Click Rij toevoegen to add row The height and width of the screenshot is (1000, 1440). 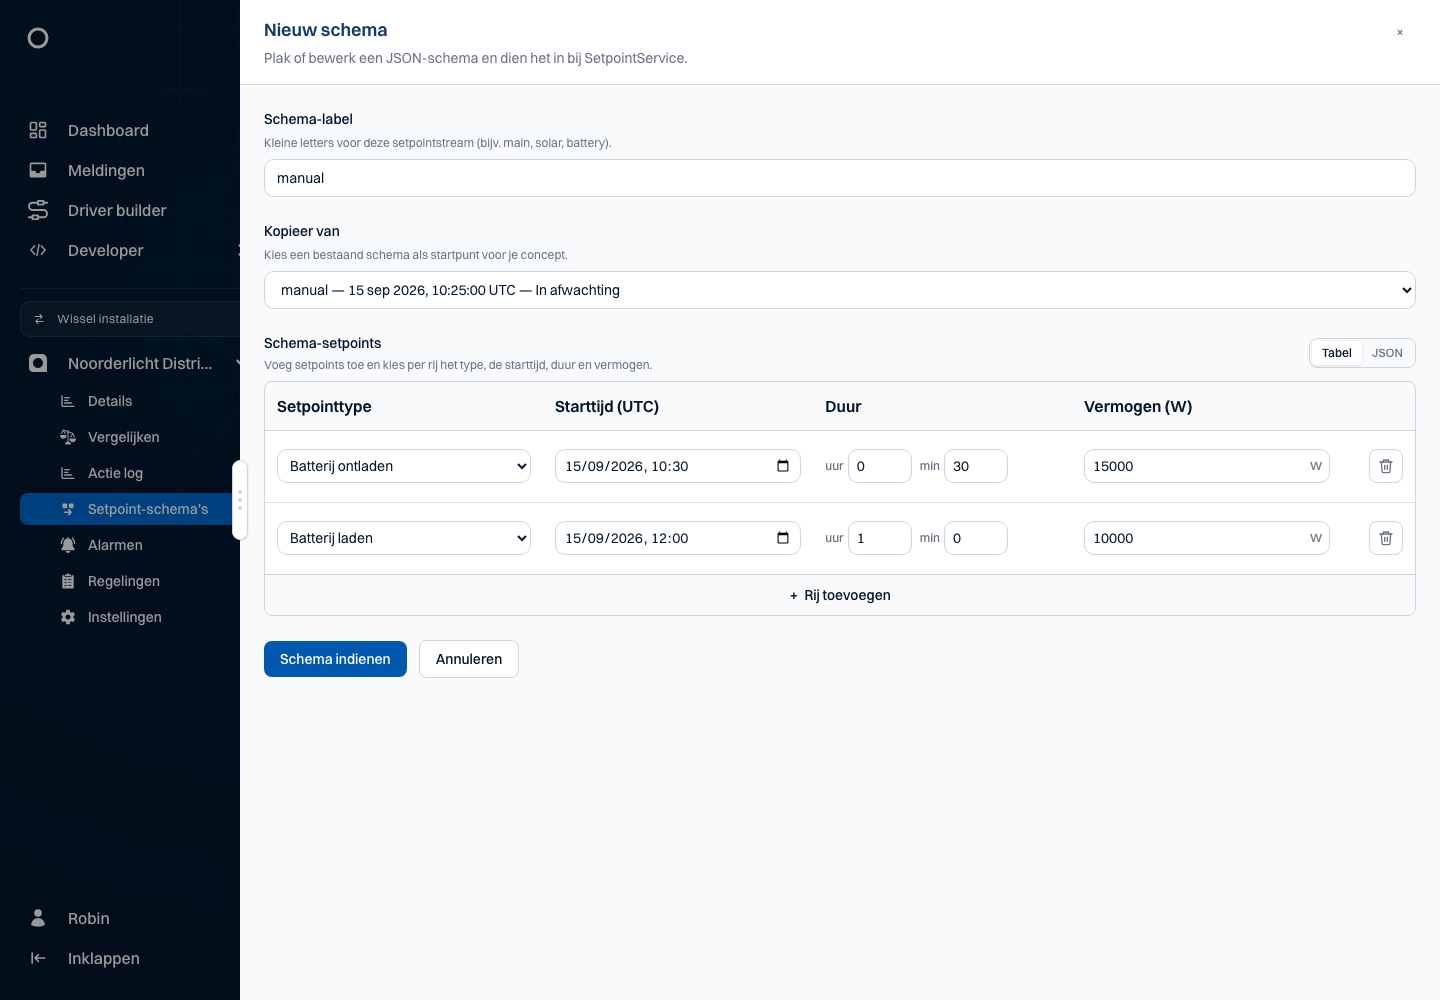point(840,595)
